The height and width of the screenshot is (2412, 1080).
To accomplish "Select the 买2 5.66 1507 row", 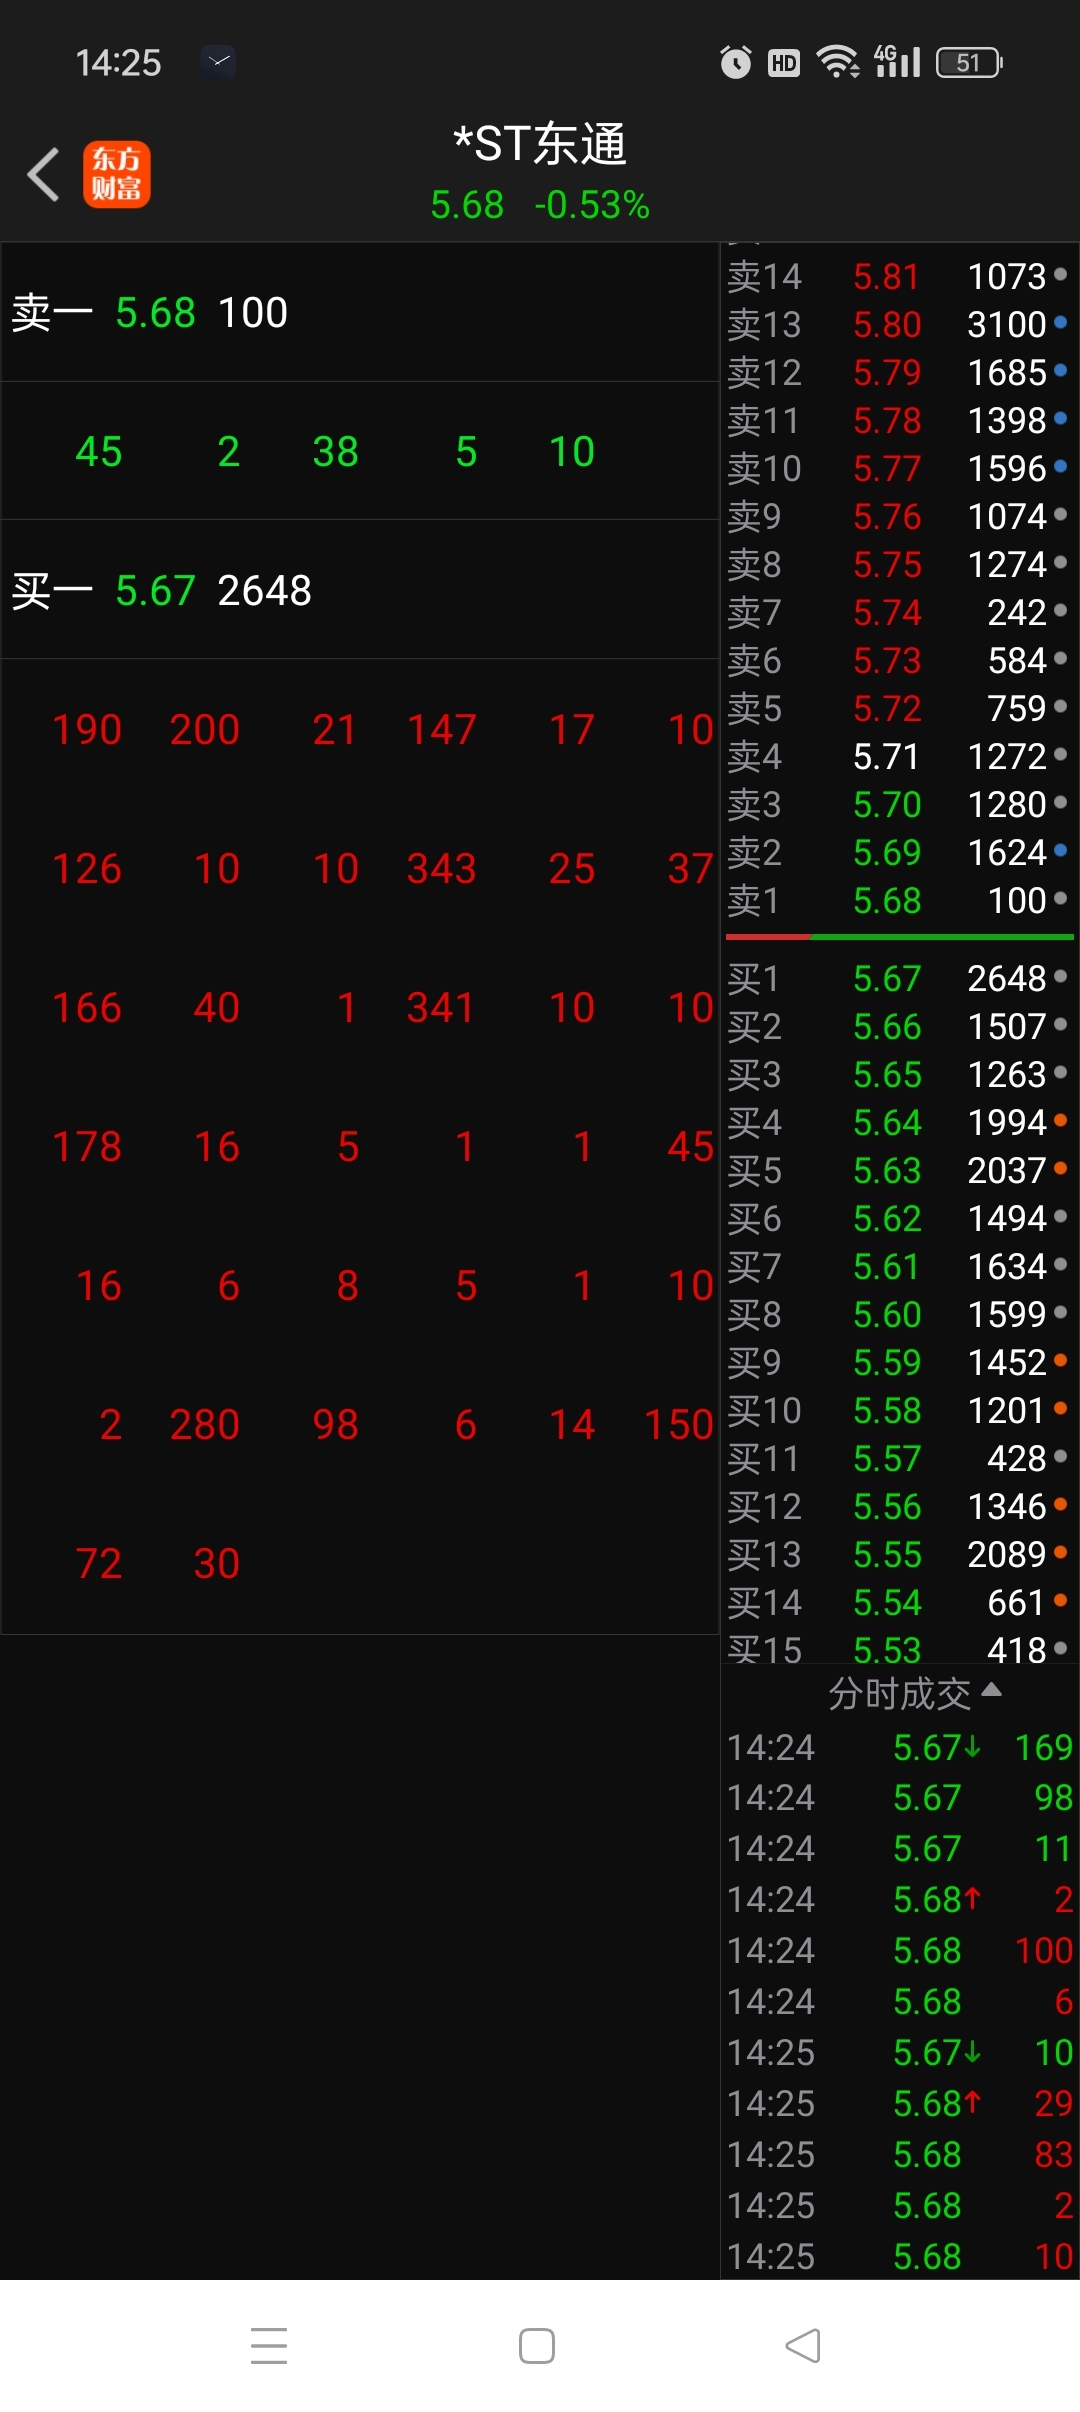I will tap(898, 1026).
